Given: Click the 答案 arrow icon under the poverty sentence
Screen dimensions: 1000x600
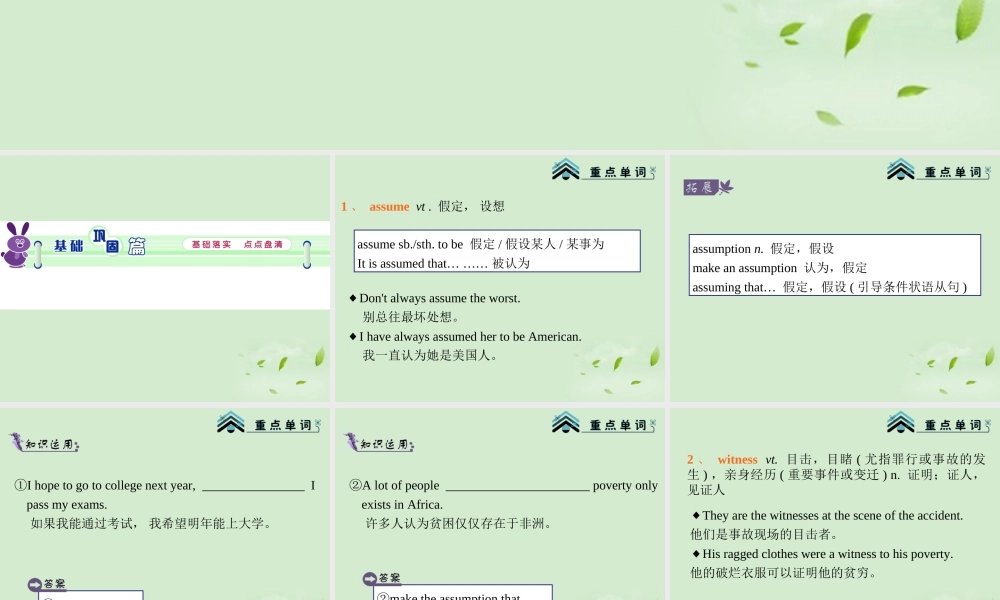Looking at the screenshot, I should tap(369, 578).
